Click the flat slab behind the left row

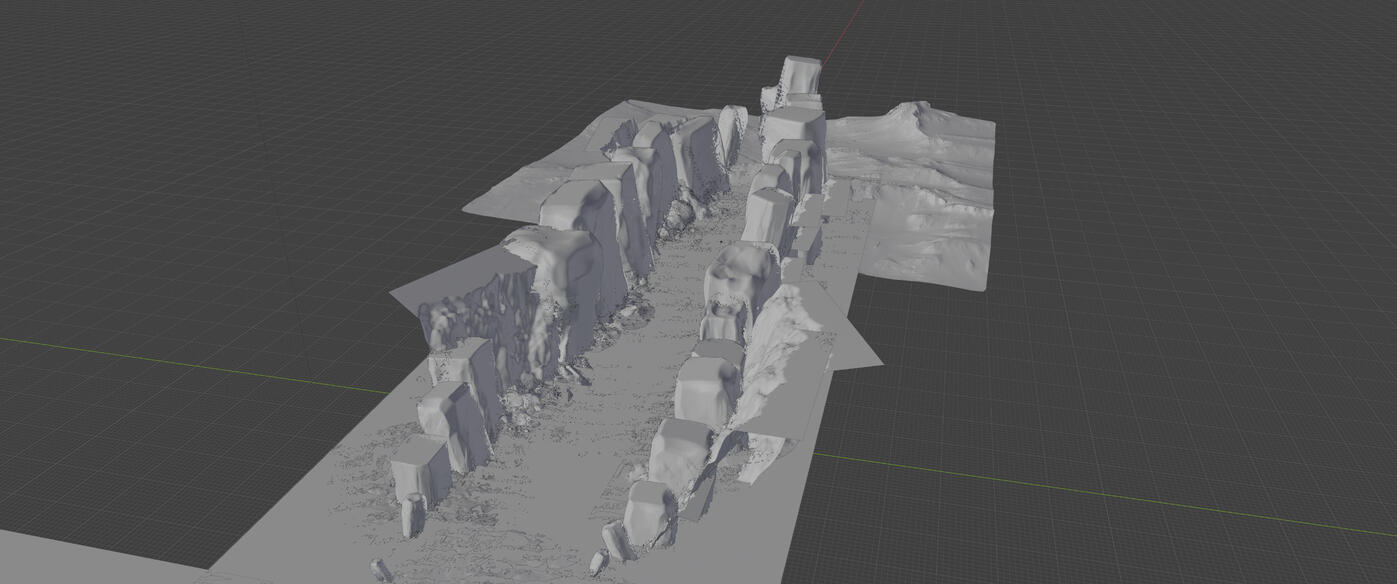pos(520,195)
